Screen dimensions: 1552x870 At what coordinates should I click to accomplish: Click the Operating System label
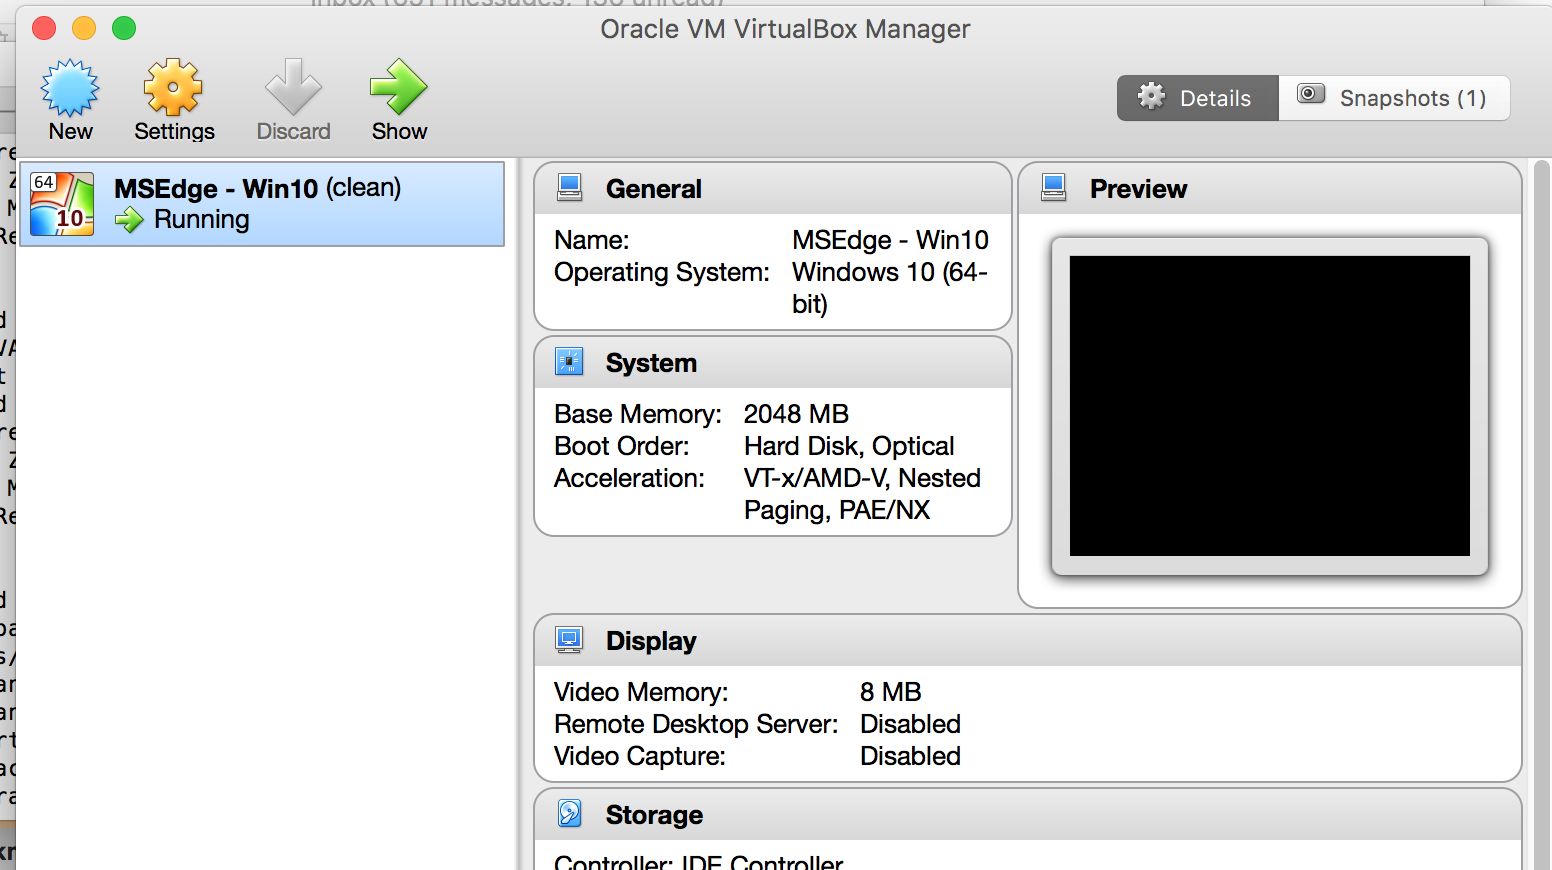[662, 272]
